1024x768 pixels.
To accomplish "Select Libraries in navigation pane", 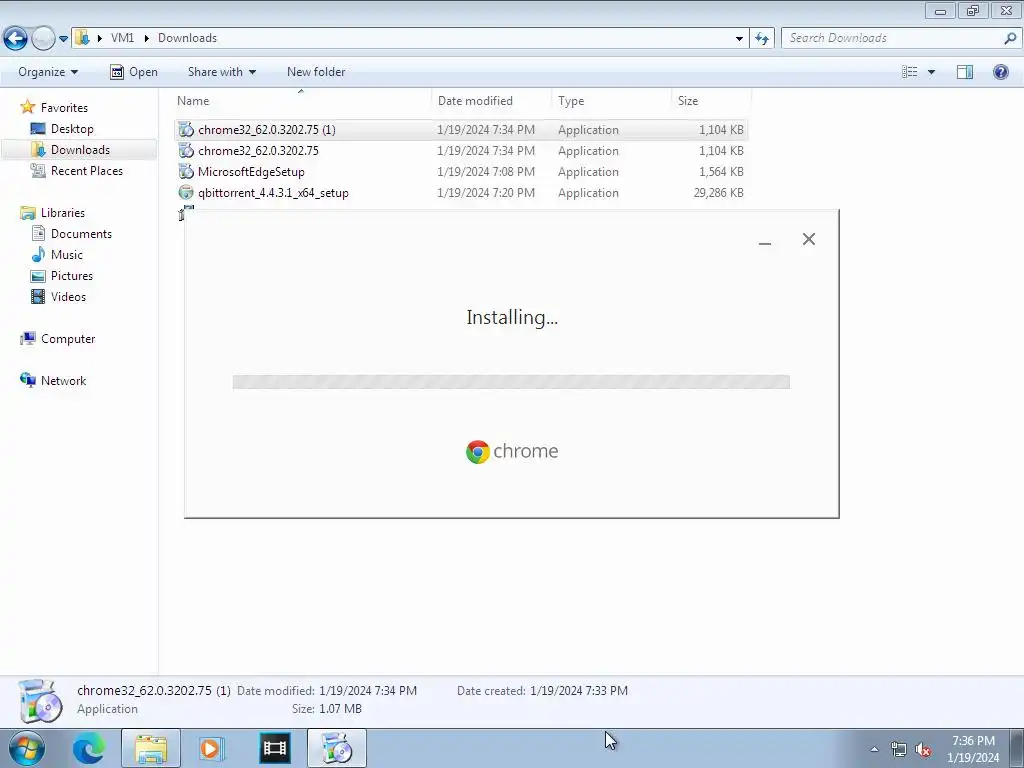I will (x=63, y=213).
